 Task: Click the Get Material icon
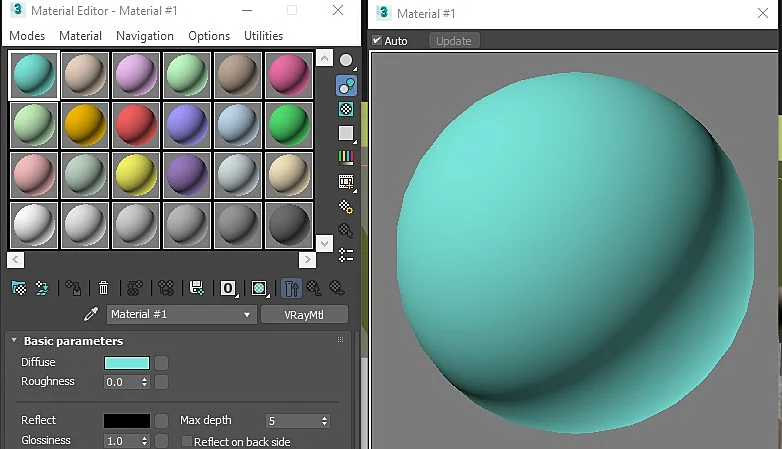[19, 288]
